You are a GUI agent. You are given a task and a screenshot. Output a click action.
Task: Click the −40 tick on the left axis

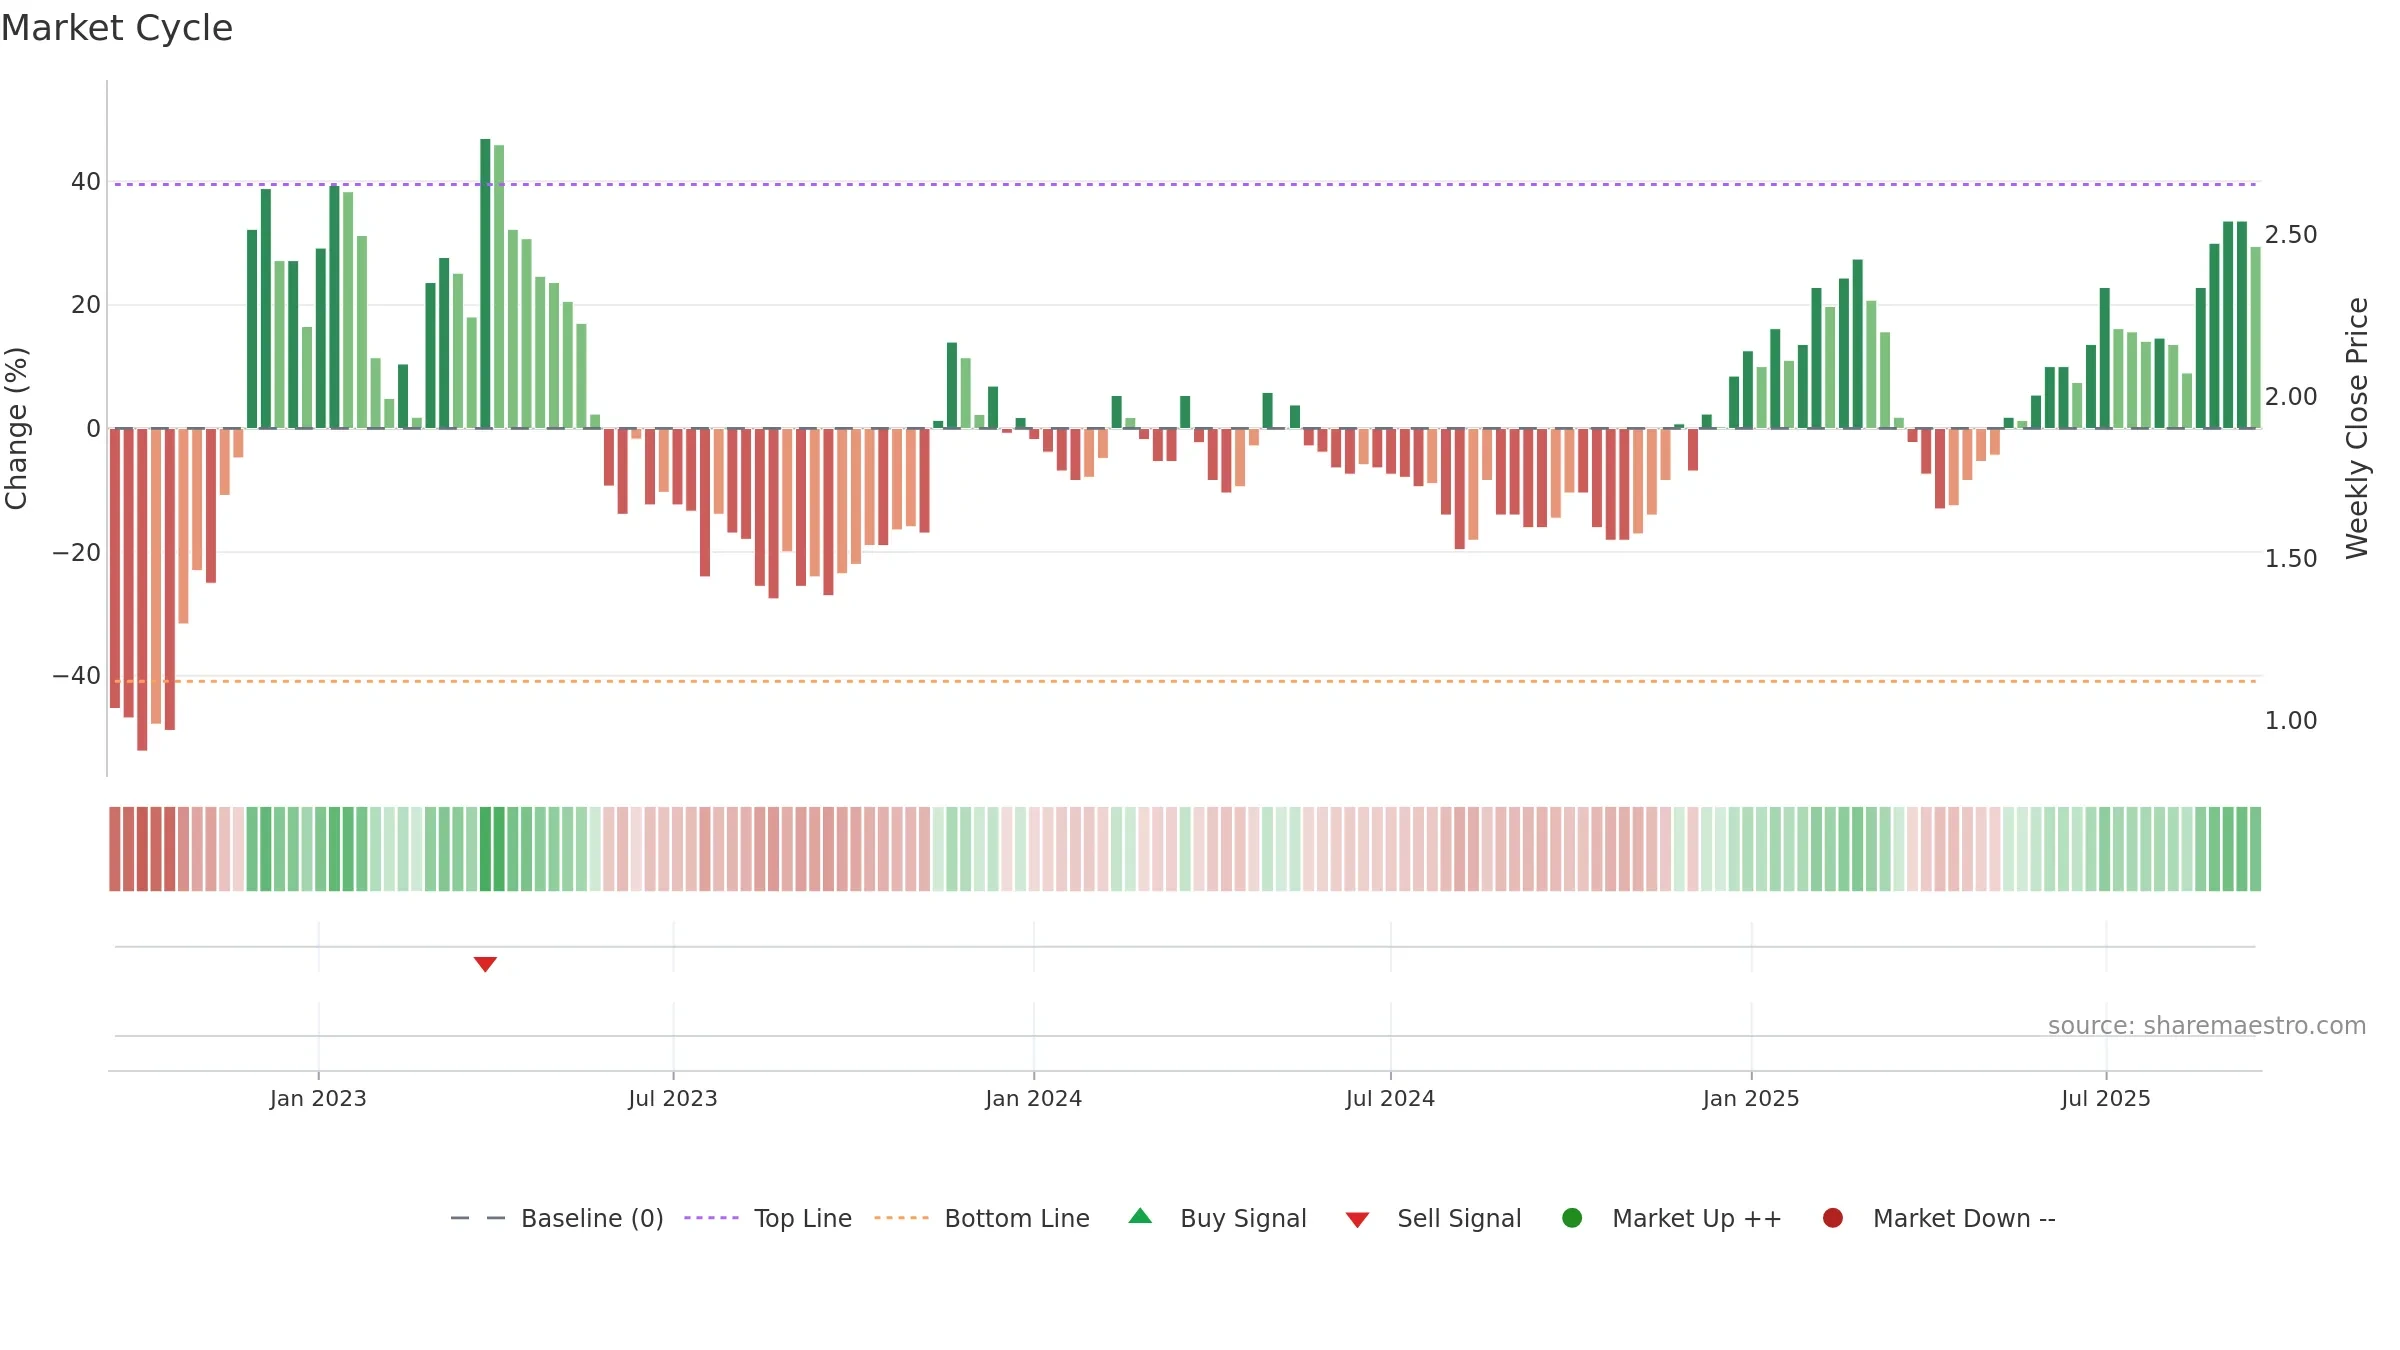pyautogui.click(x=77, y=676)
